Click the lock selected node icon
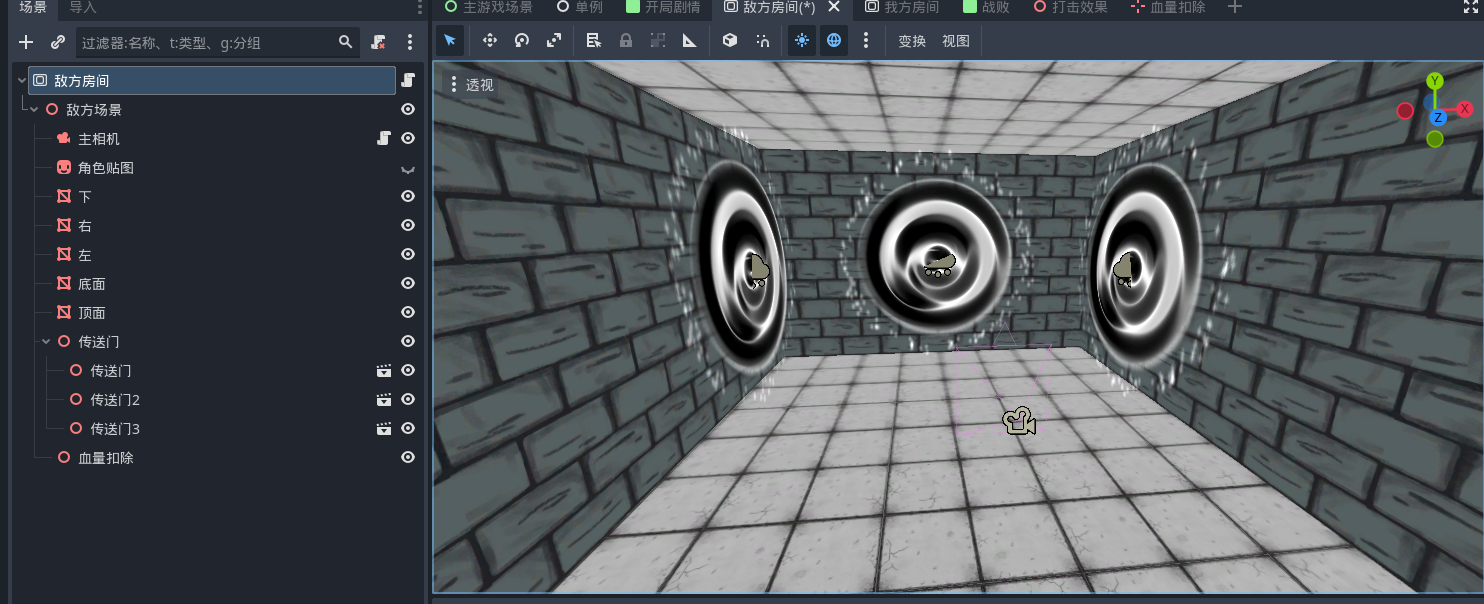1484x604 pixels. coord(626,41)
